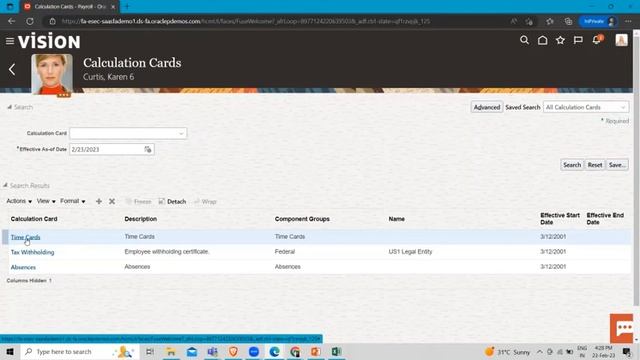Open Excel from the taskbar

click(336, 351)
